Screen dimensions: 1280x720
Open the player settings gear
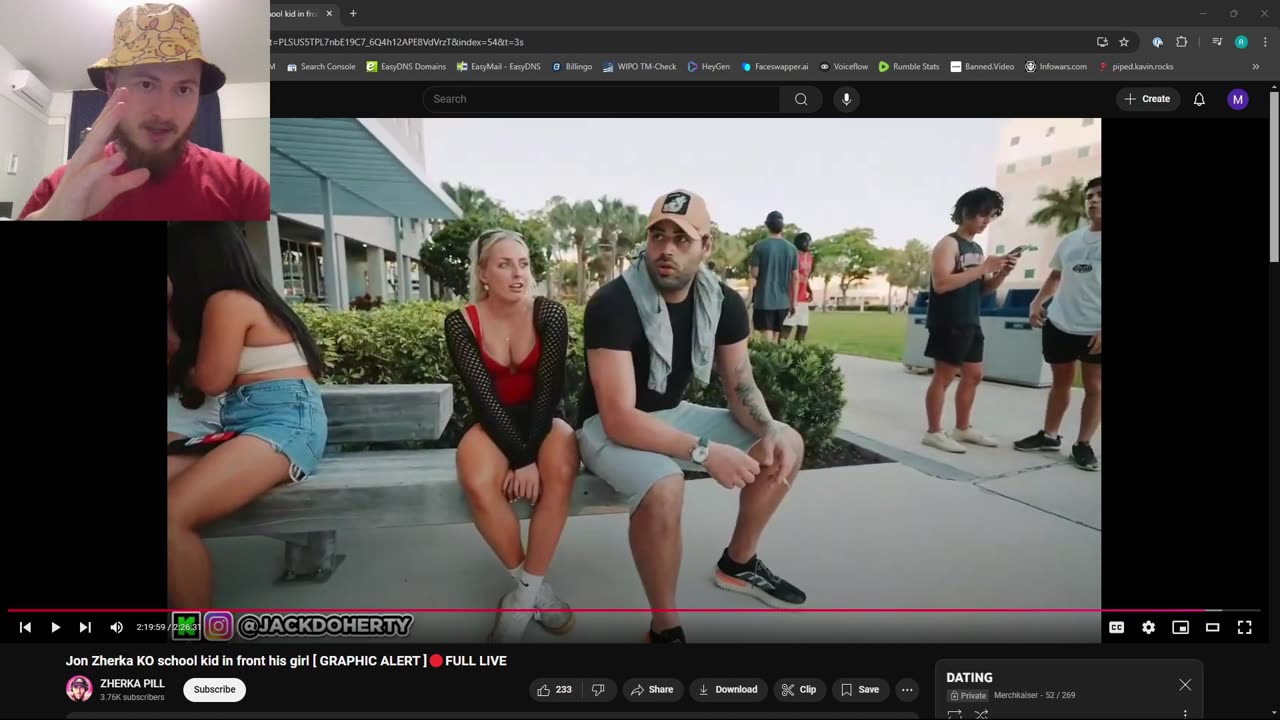coord(1148,627)
